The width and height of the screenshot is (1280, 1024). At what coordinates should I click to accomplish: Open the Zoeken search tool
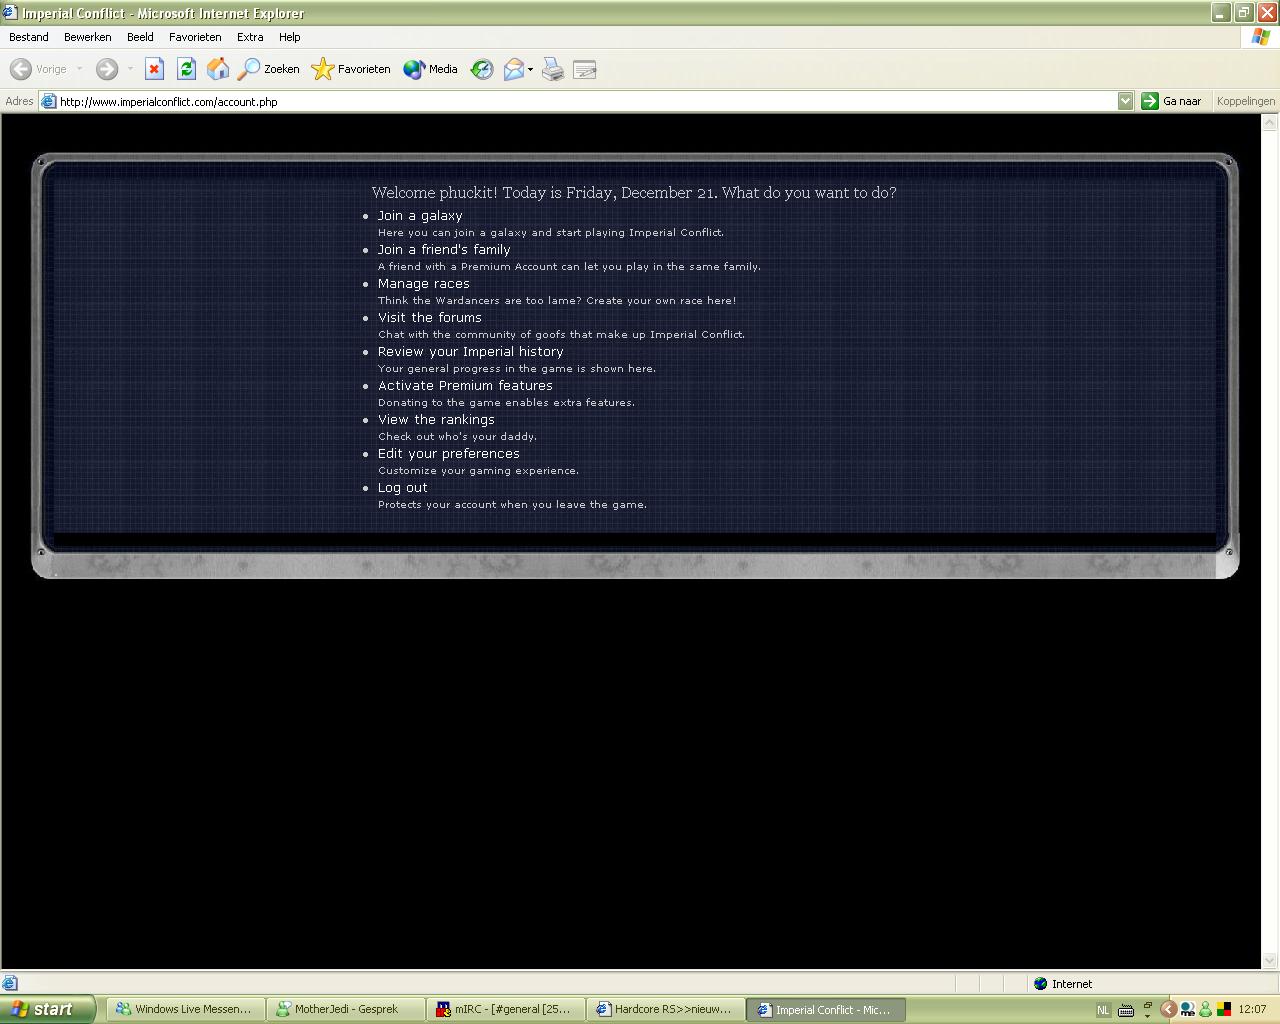pyautogui.click(x=268, y=69)
